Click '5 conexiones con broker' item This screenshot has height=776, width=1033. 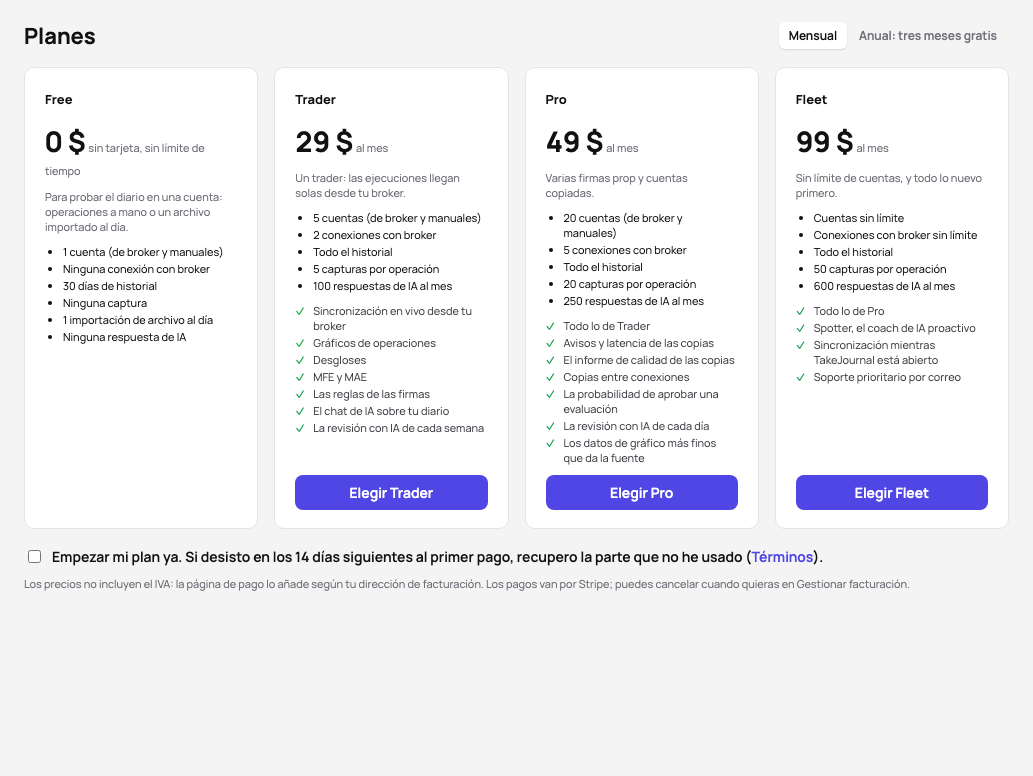click(625, 250)
